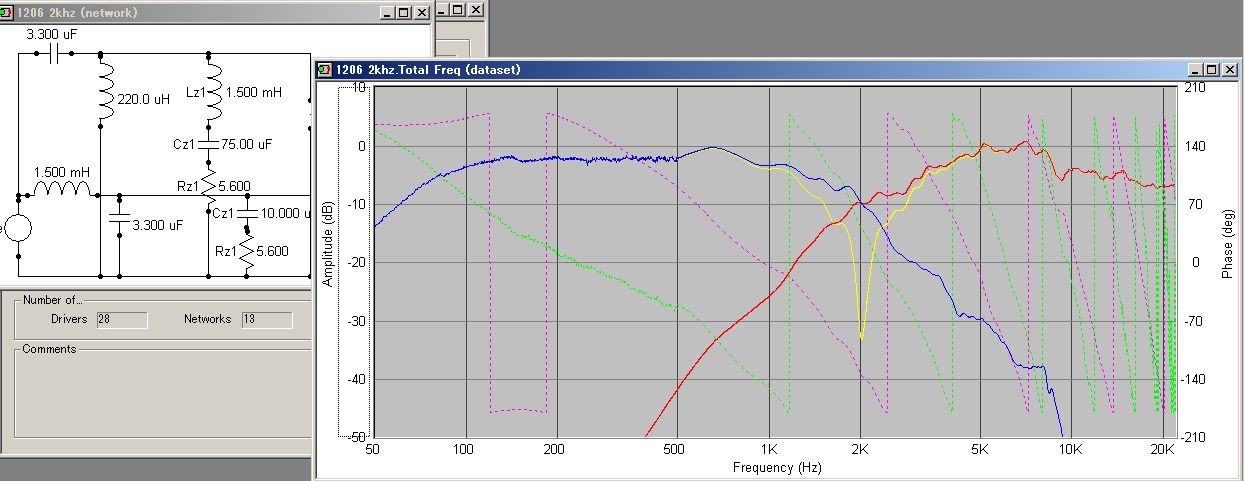
Task: Click the 75.00 uF value label
Action: coord(248,145)
